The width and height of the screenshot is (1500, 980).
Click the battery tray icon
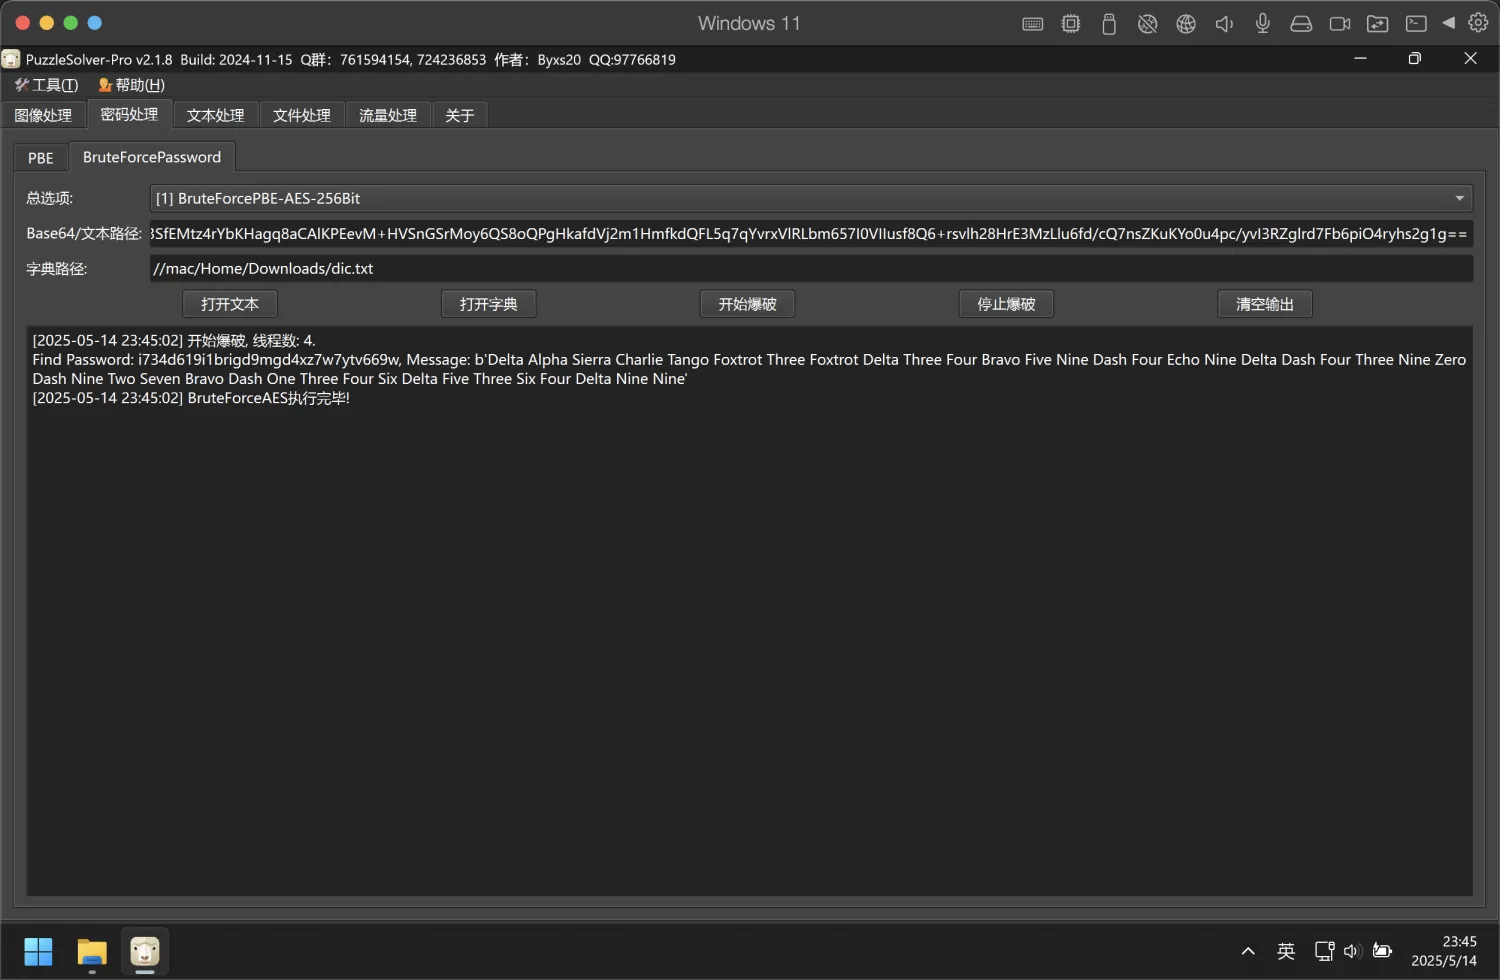click(1382, 951)
